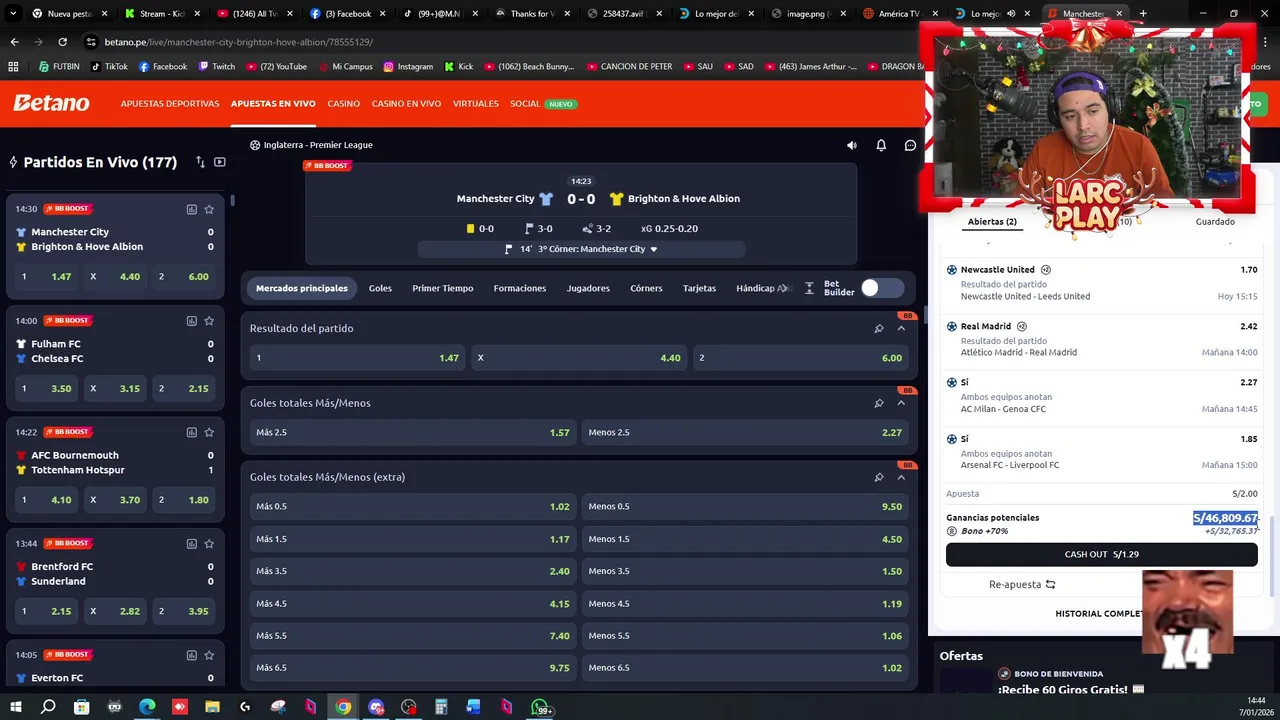Open Casino en Vivo menu item
The image size is (1280, 720).
tap(406, 104)
